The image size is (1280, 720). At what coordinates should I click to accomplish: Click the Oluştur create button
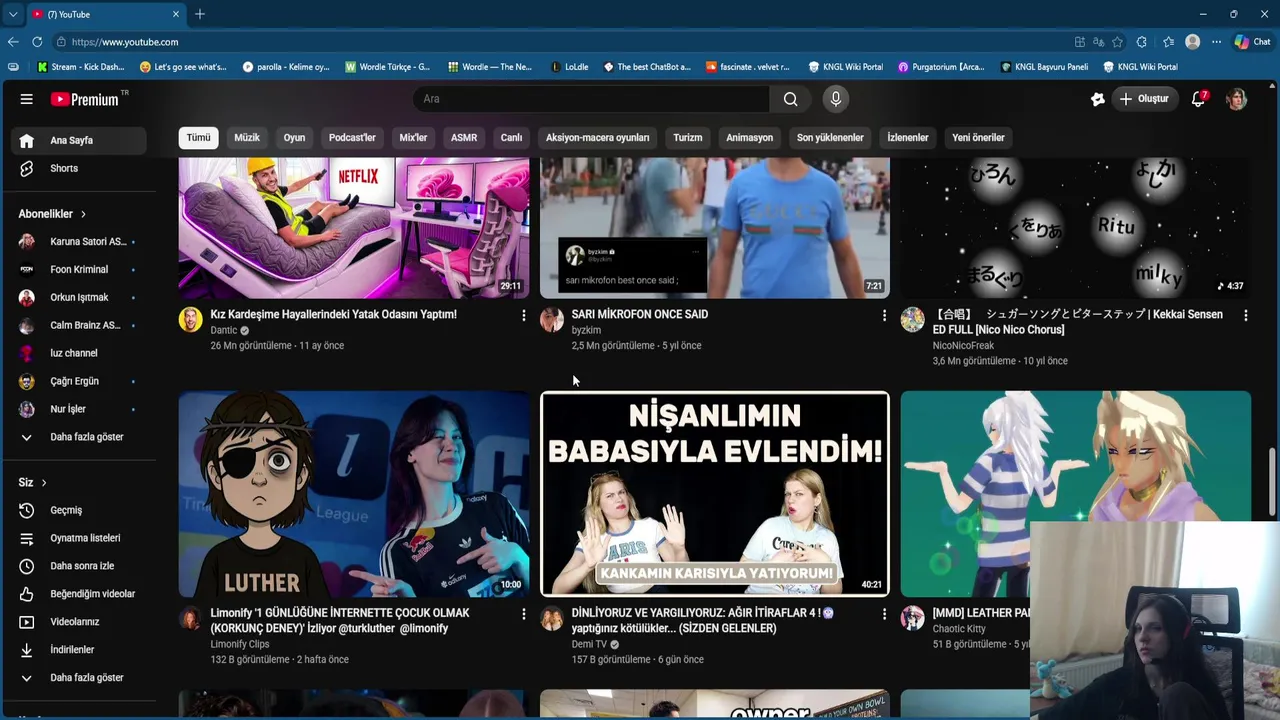(1144, 99)
